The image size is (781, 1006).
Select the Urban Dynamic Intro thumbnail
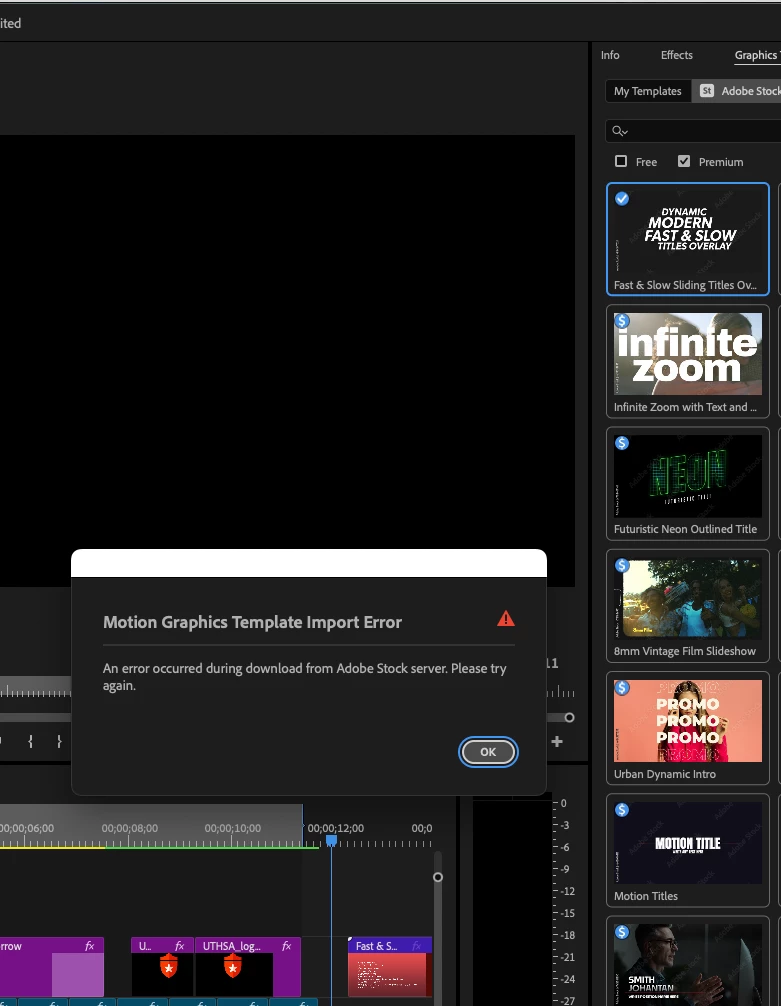688,721
